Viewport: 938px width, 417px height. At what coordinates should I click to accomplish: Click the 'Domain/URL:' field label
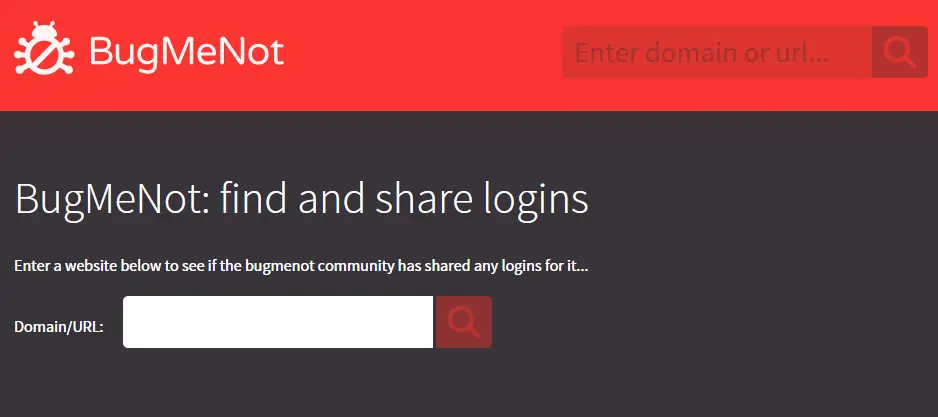pyautogui.click(x=59, y=327)
